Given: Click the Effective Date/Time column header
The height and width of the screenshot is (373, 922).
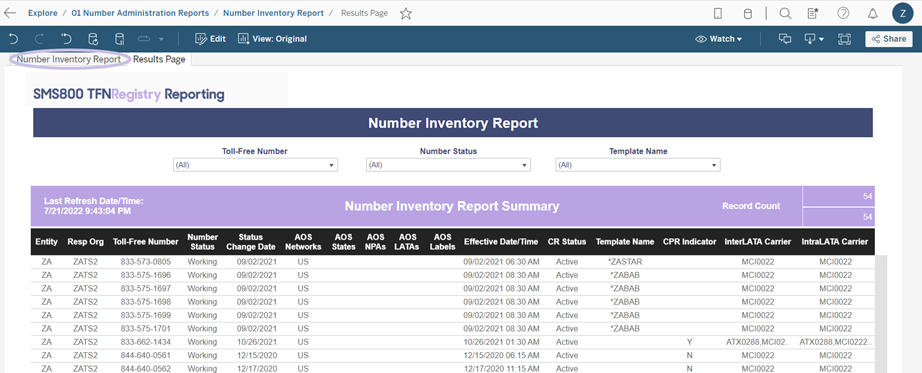Looking at the screenshot, I should click(x=501, y=242).
